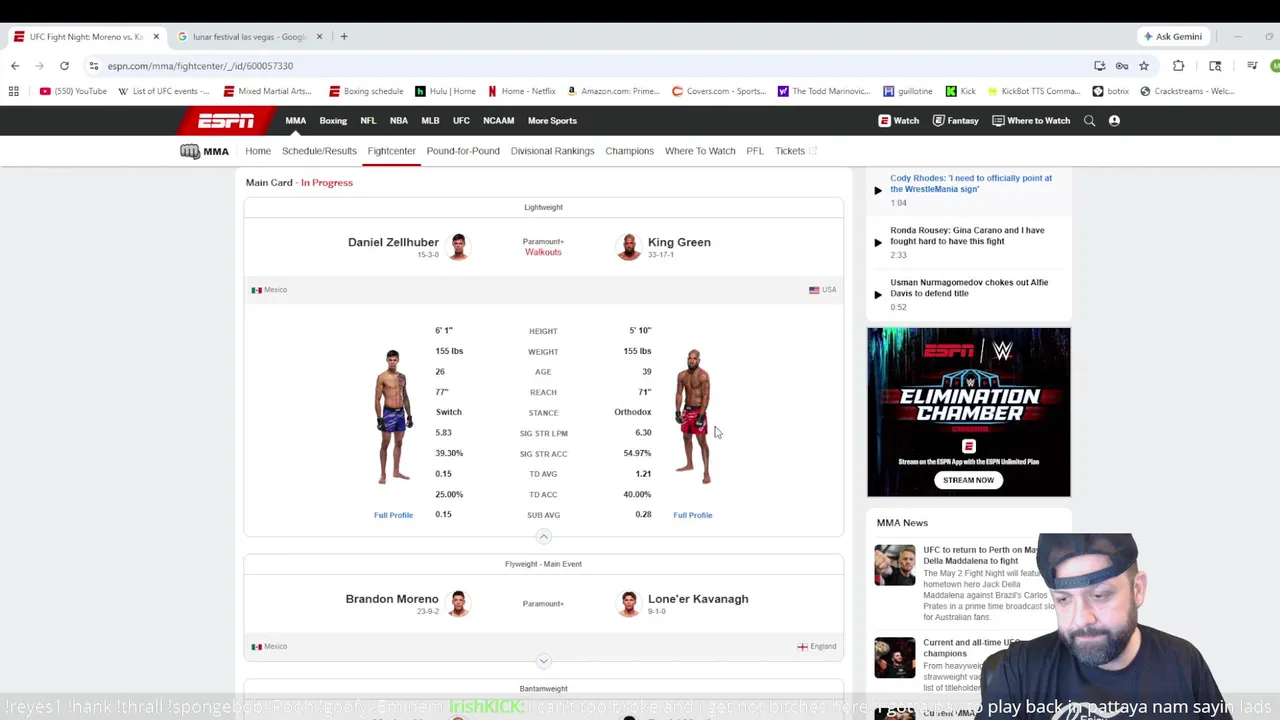
Task: Open the Kick bookmark
Action: click(961, 91)
